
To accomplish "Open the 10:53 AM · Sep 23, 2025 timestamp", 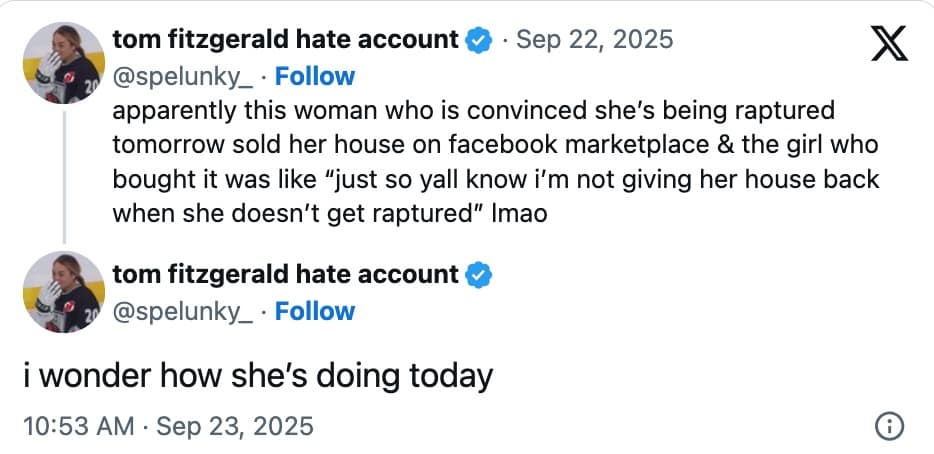I will (x=167, y=426).
